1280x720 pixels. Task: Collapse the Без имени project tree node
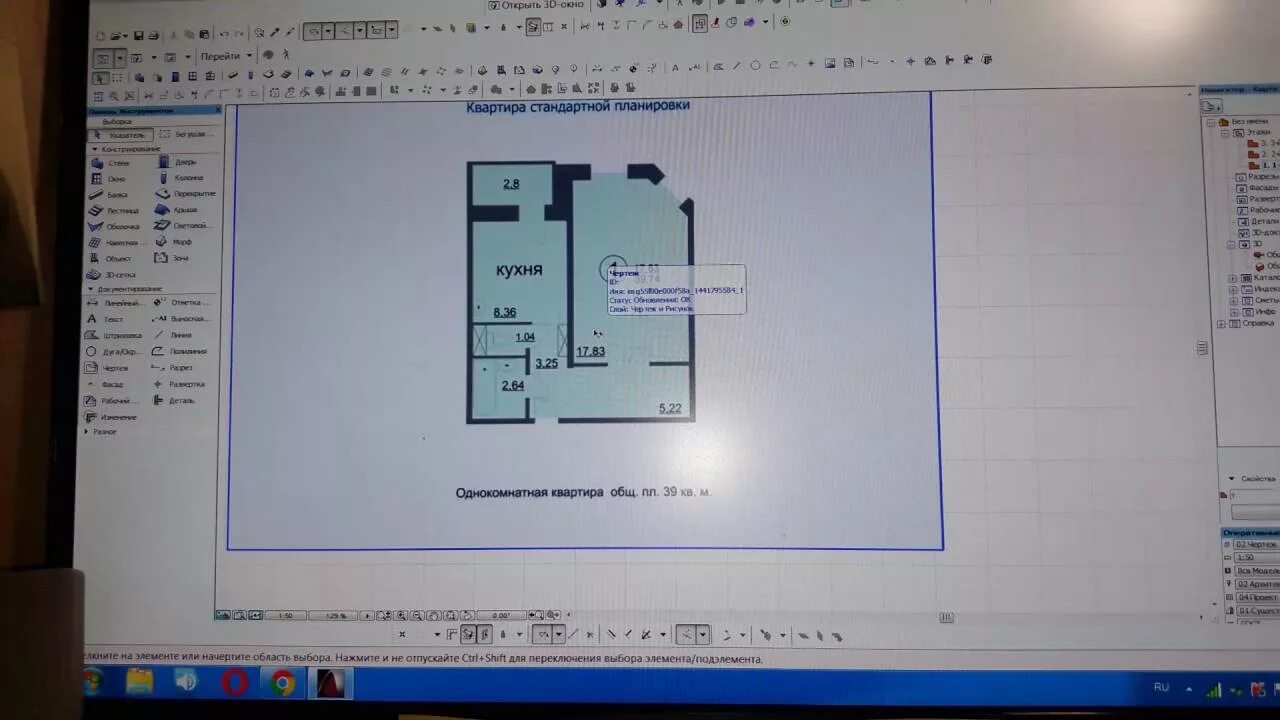1210,122
